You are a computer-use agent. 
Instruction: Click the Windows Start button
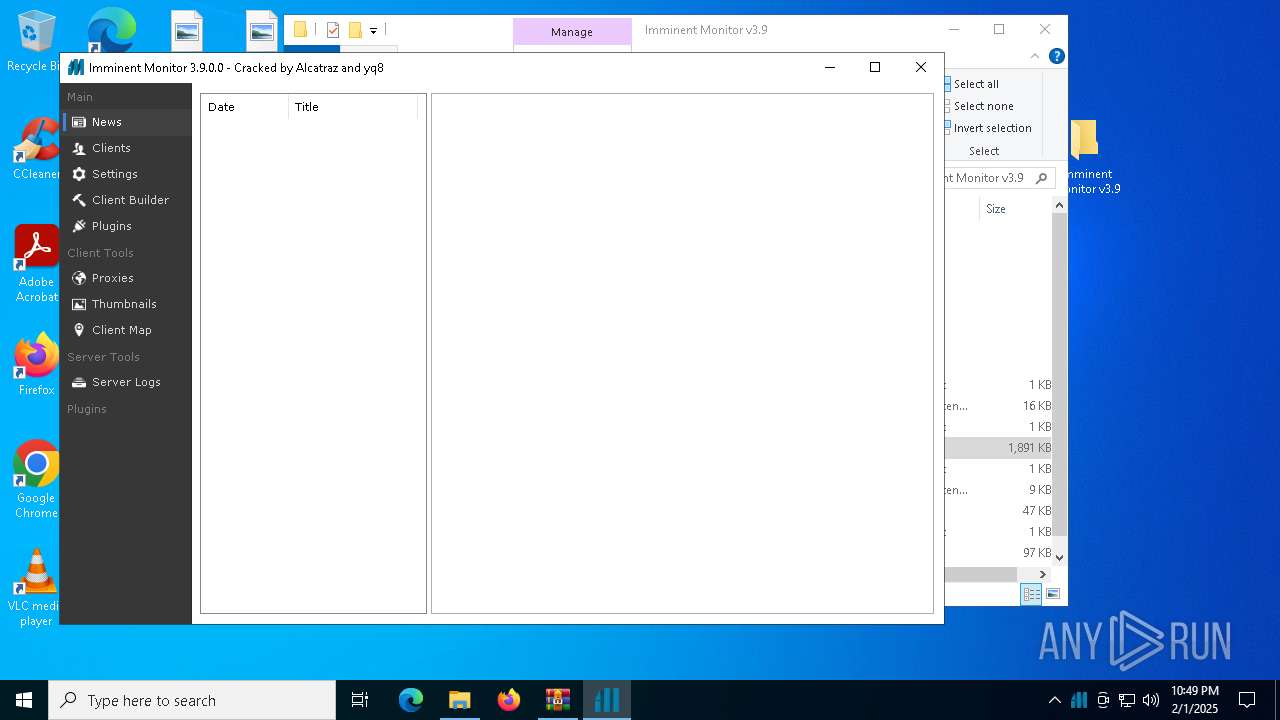coord(24,700)
